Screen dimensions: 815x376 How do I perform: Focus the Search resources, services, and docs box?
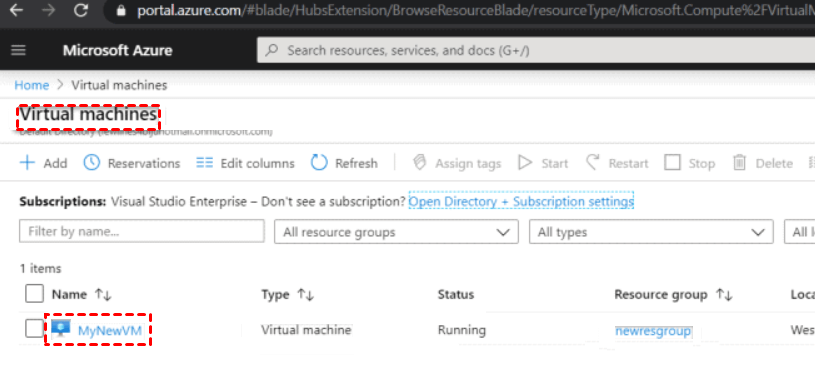(x=536, y=50)
